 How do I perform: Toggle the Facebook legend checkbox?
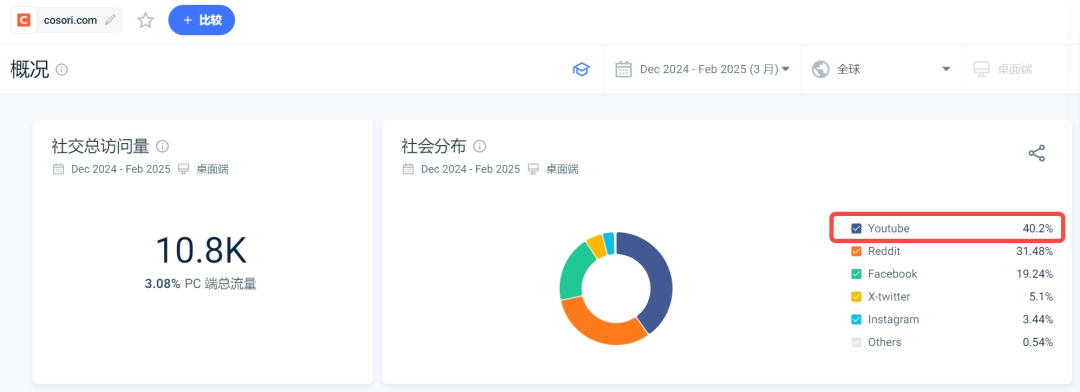[x=856, y=274]
